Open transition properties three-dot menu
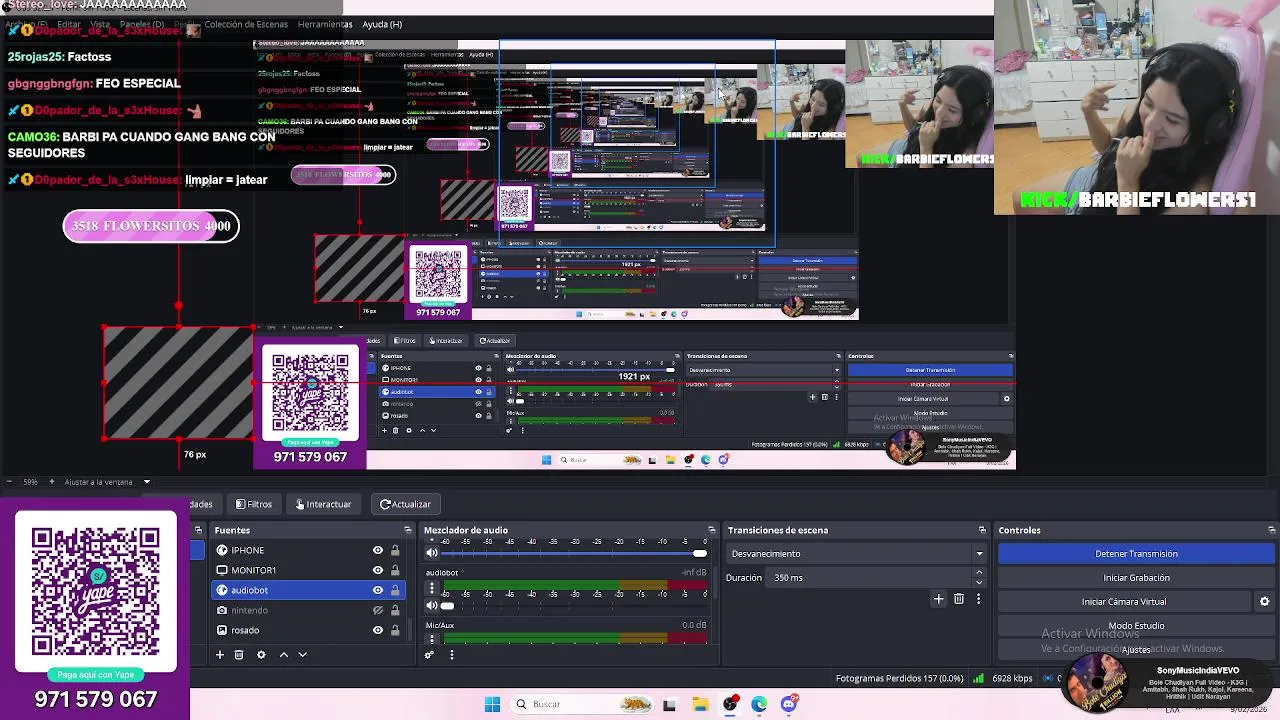The height and width of the screenshot is (720, 1280). (978, 599)
